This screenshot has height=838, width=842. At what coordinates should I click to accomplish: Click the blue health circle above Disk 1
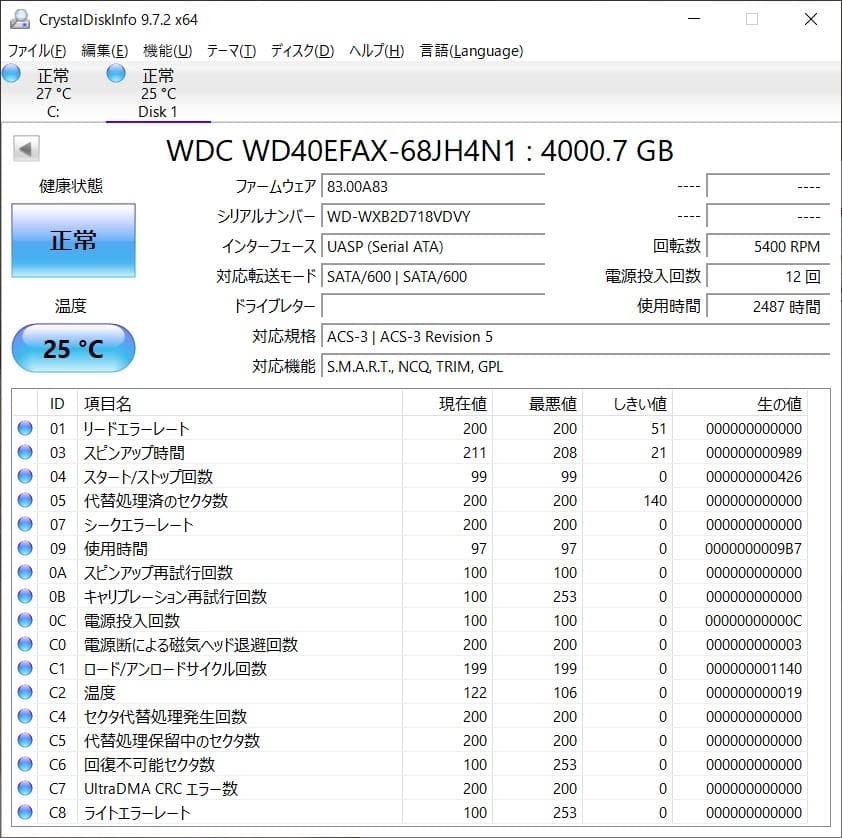click(x=115, y=73)
